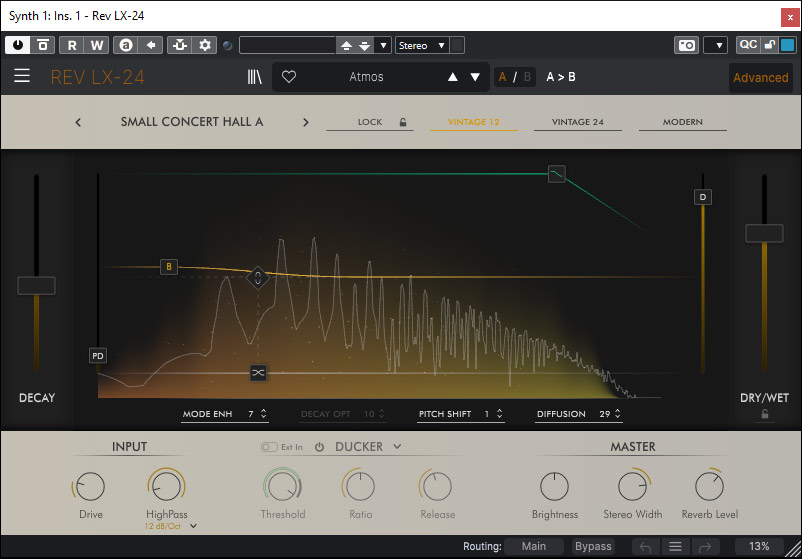
Task: Select the Modern mode tab
Action: 682,122
